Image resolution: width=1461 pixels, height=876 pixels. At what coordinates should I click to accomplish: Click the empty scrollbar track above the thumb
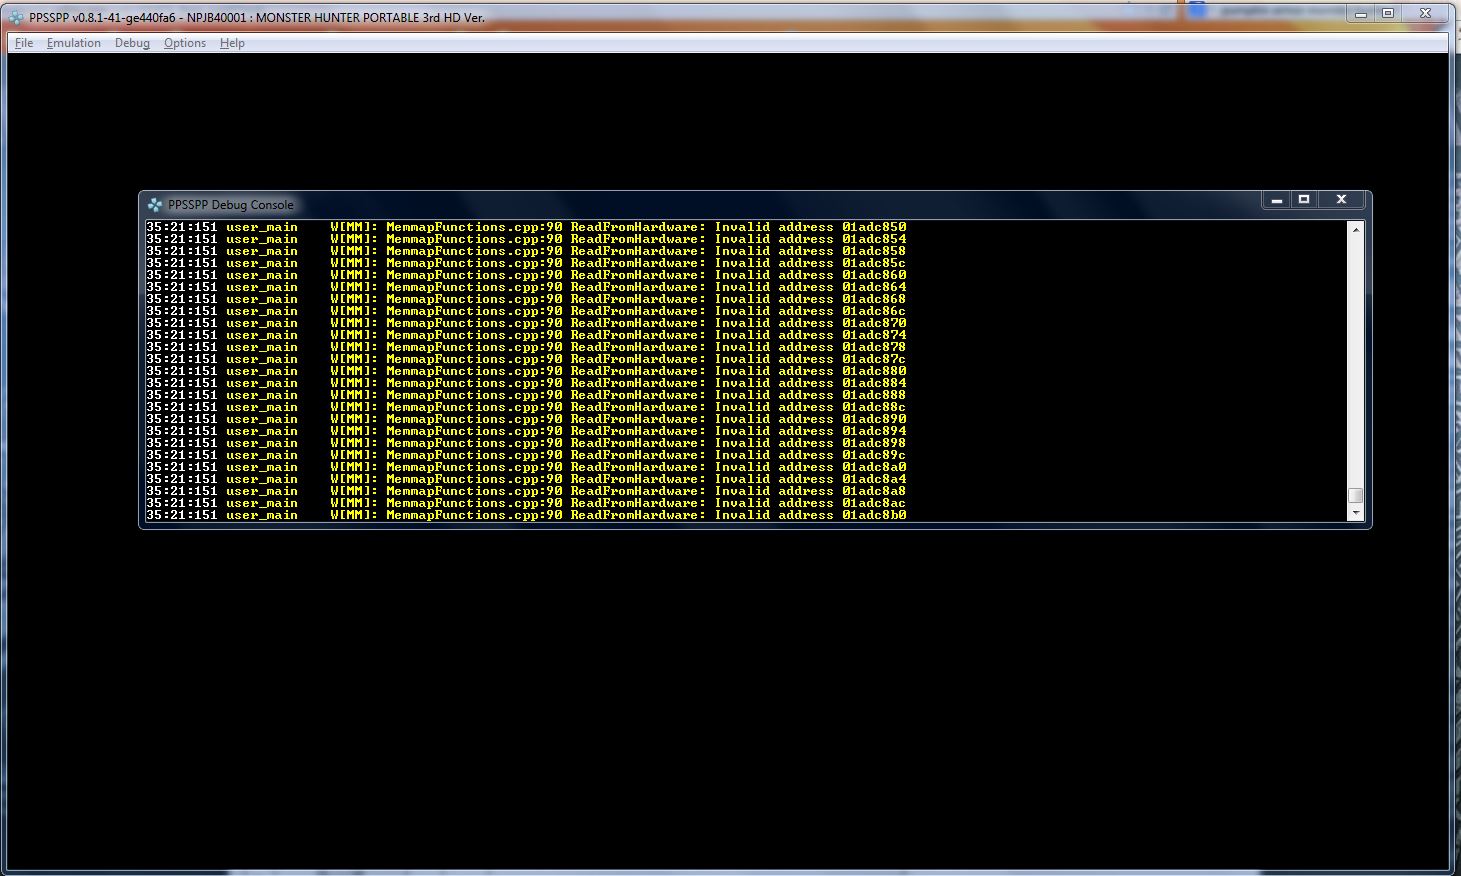pyautogui.click(x=1356, y=360)
